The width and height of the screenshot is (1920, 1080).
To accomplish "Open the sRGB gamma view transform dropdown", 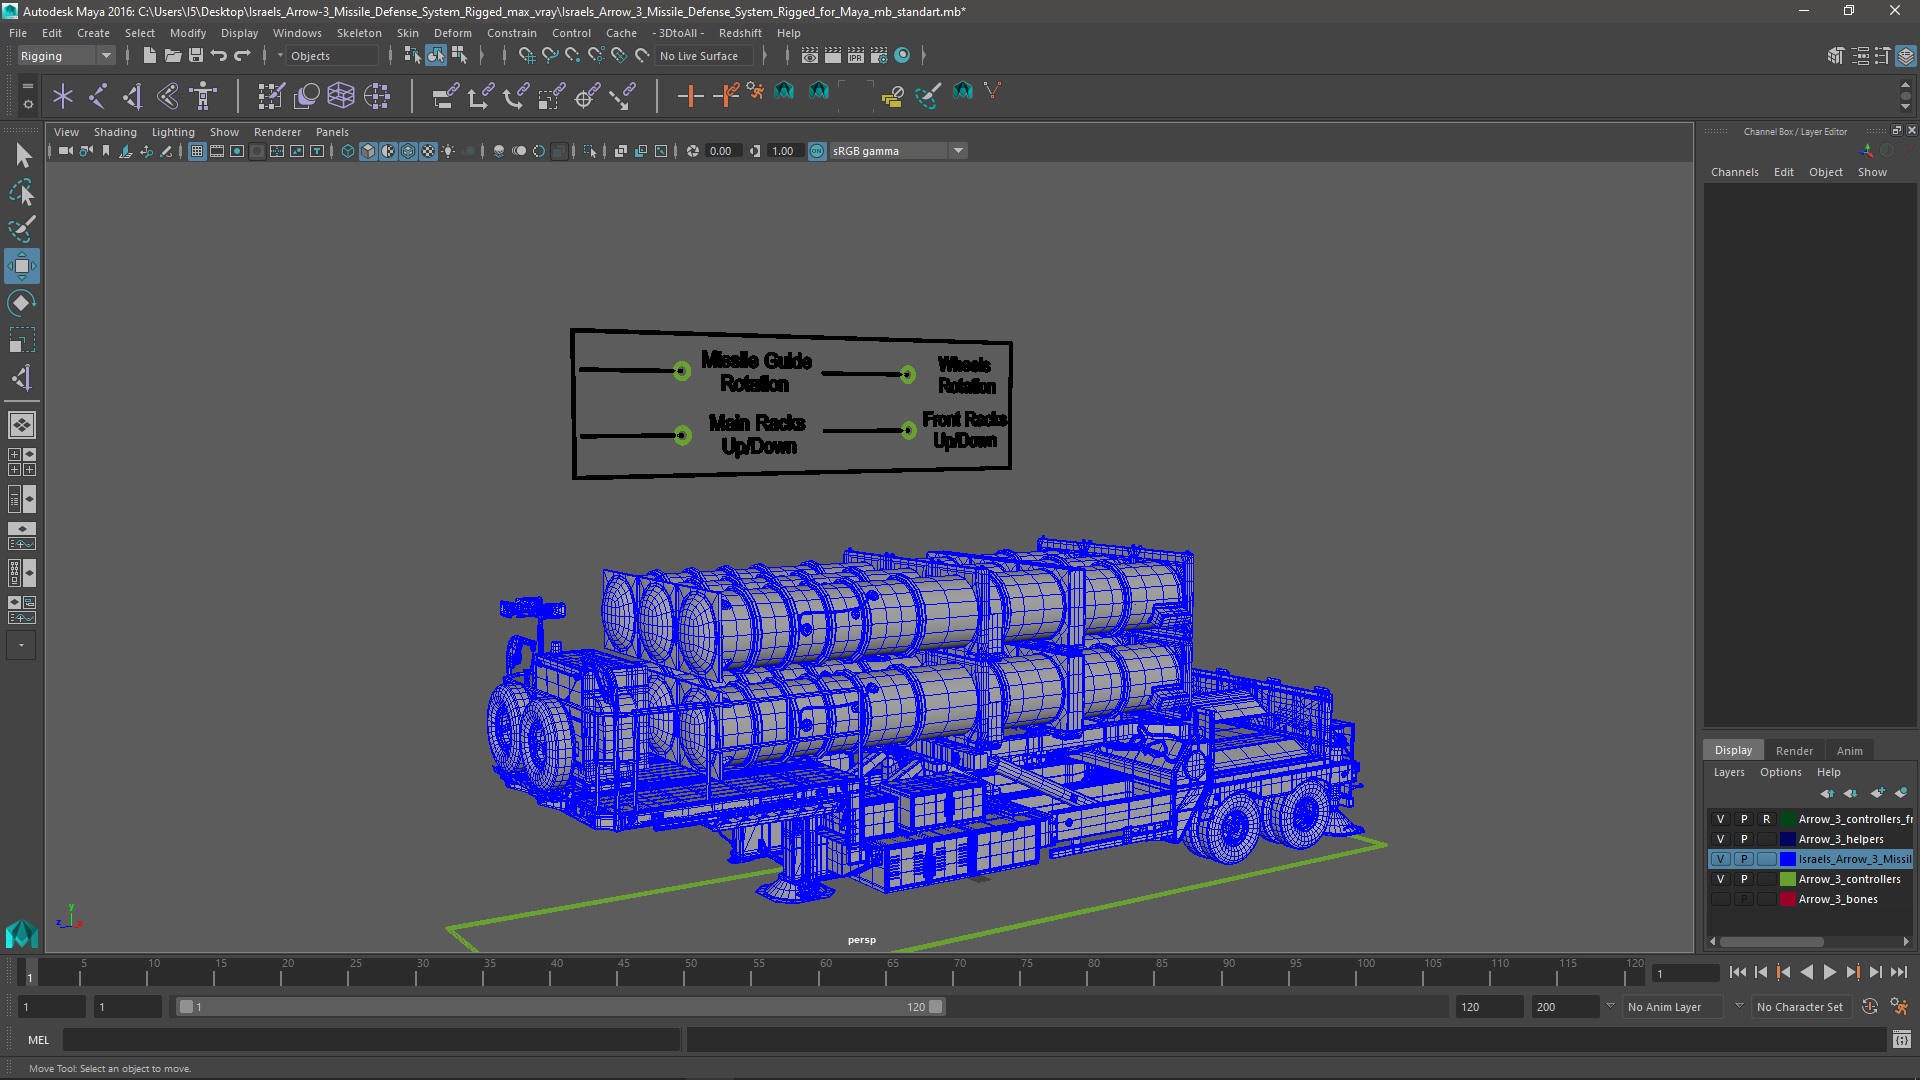I will click(898, 151).
